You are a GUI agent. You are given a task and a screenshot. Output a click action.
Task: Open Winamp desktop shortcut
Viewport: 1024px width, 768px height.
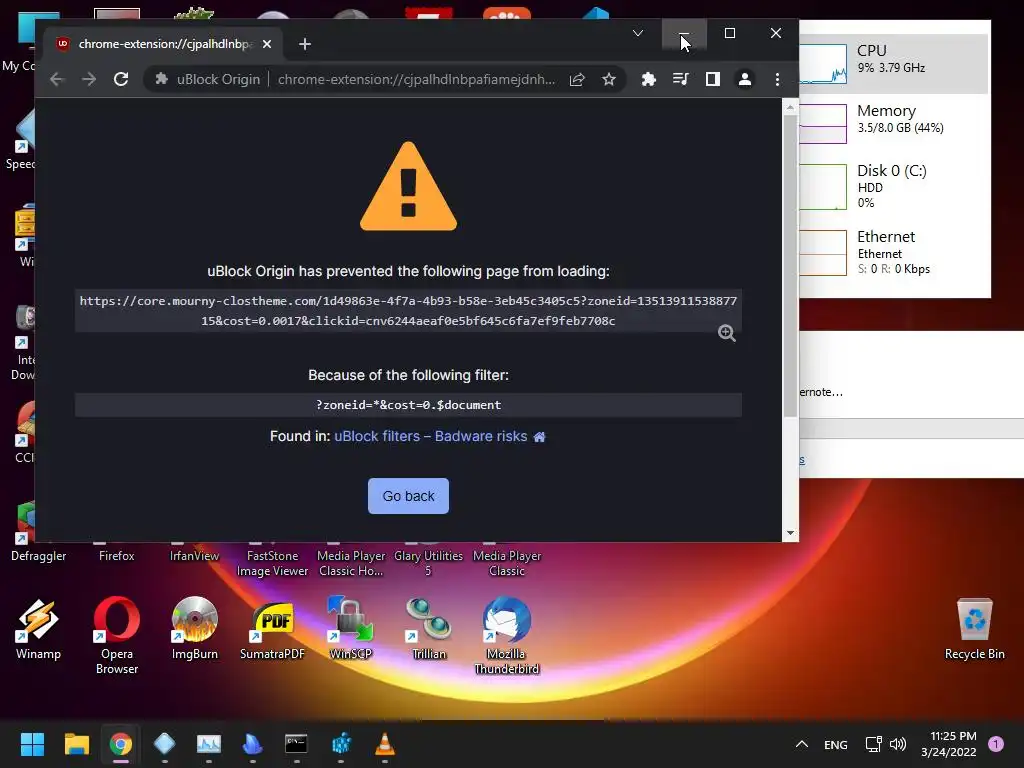(38, 628)
